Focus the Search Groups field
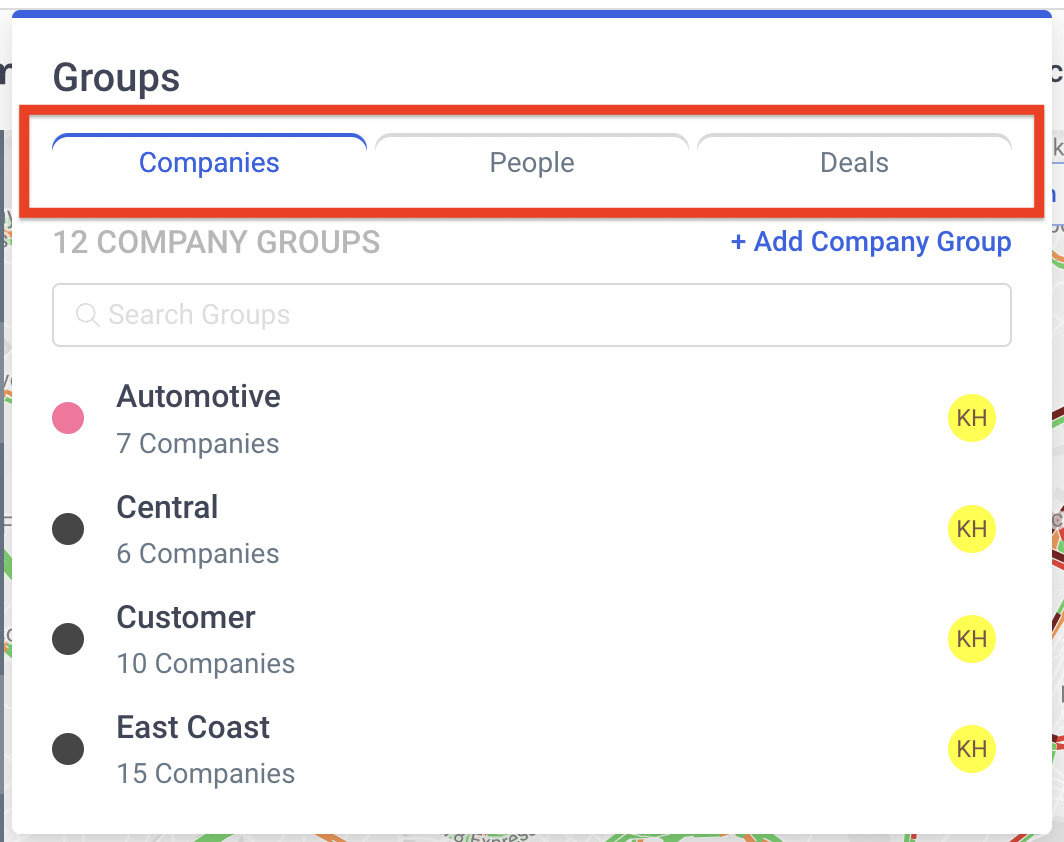The image size is (1064, 842). click(532, 315)
